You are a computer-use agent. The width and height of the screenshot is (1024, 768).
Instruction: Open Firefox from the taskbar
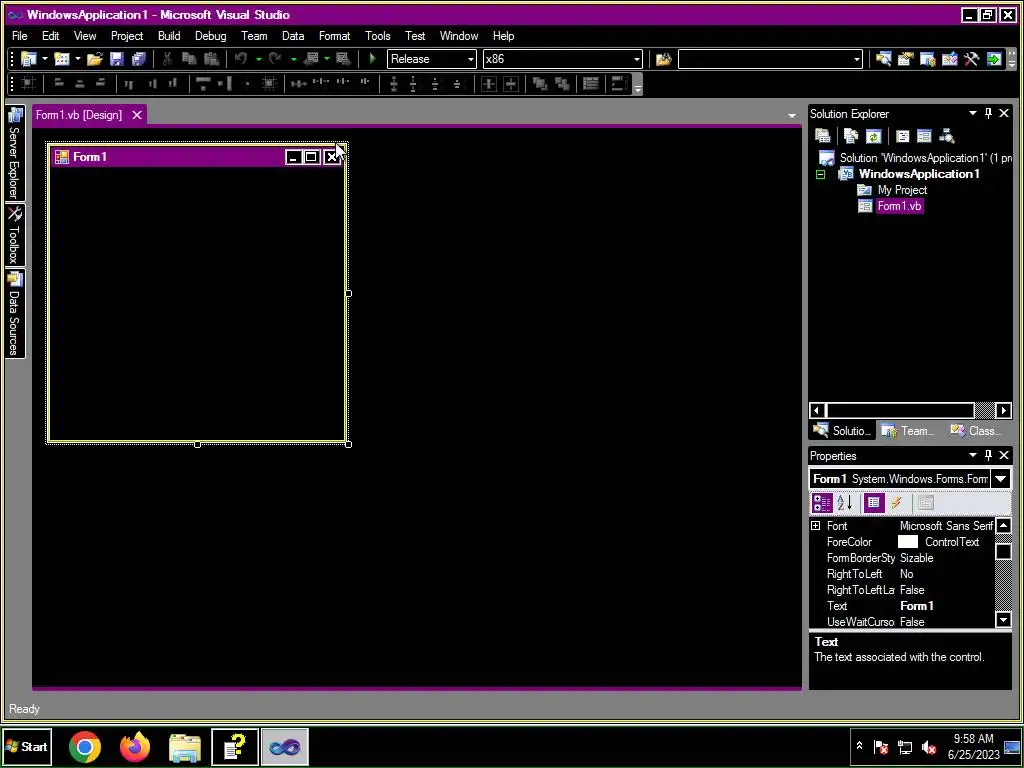(135, 746)
